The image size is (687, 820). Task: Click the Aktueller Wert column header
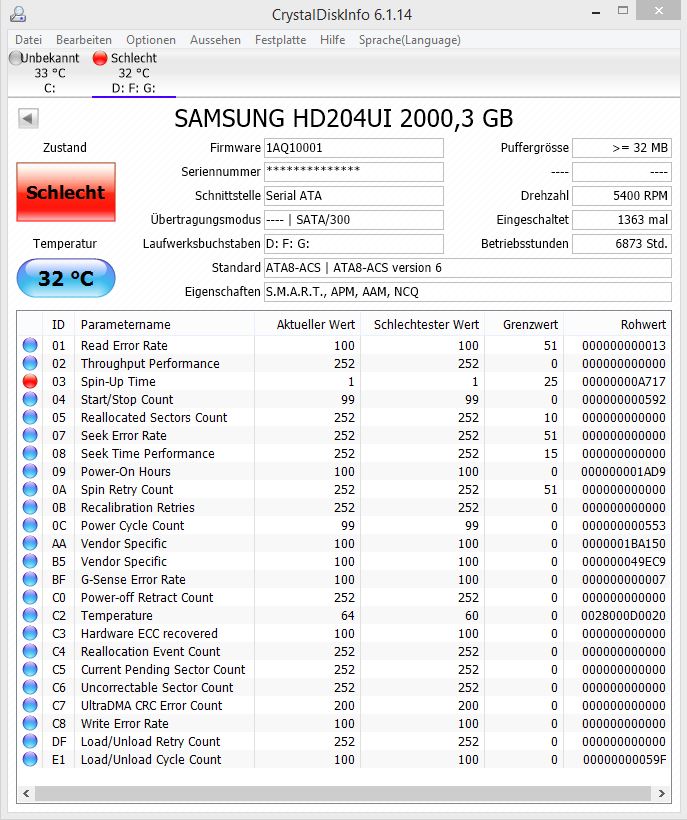click(308, 325)
